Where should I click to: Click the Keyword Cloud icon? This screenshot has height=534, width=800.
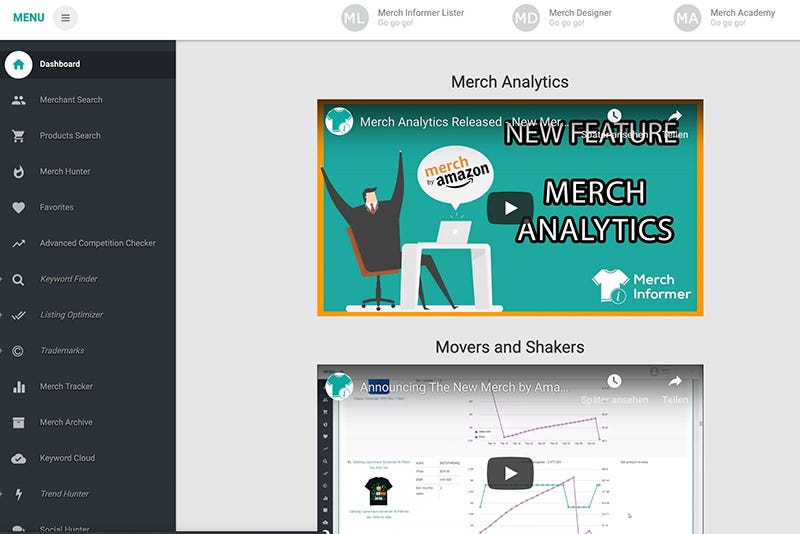18,459
